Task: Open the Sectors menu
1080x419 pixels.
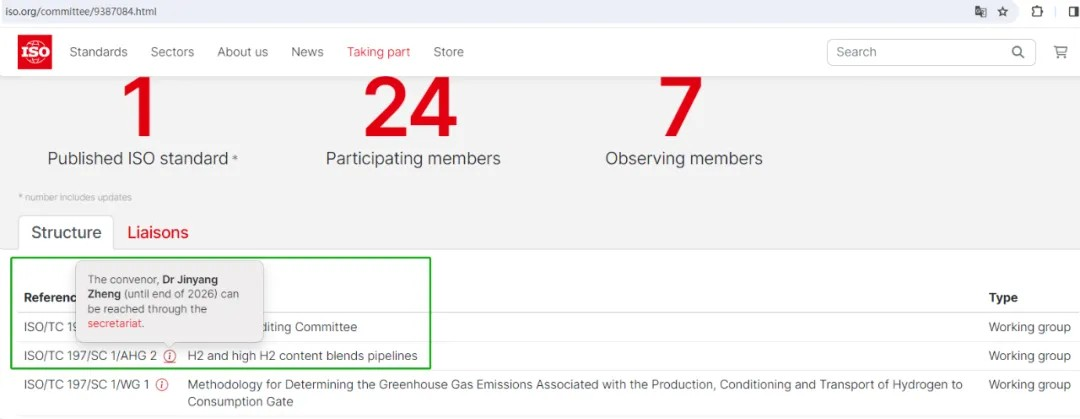Action: point(172,52)
